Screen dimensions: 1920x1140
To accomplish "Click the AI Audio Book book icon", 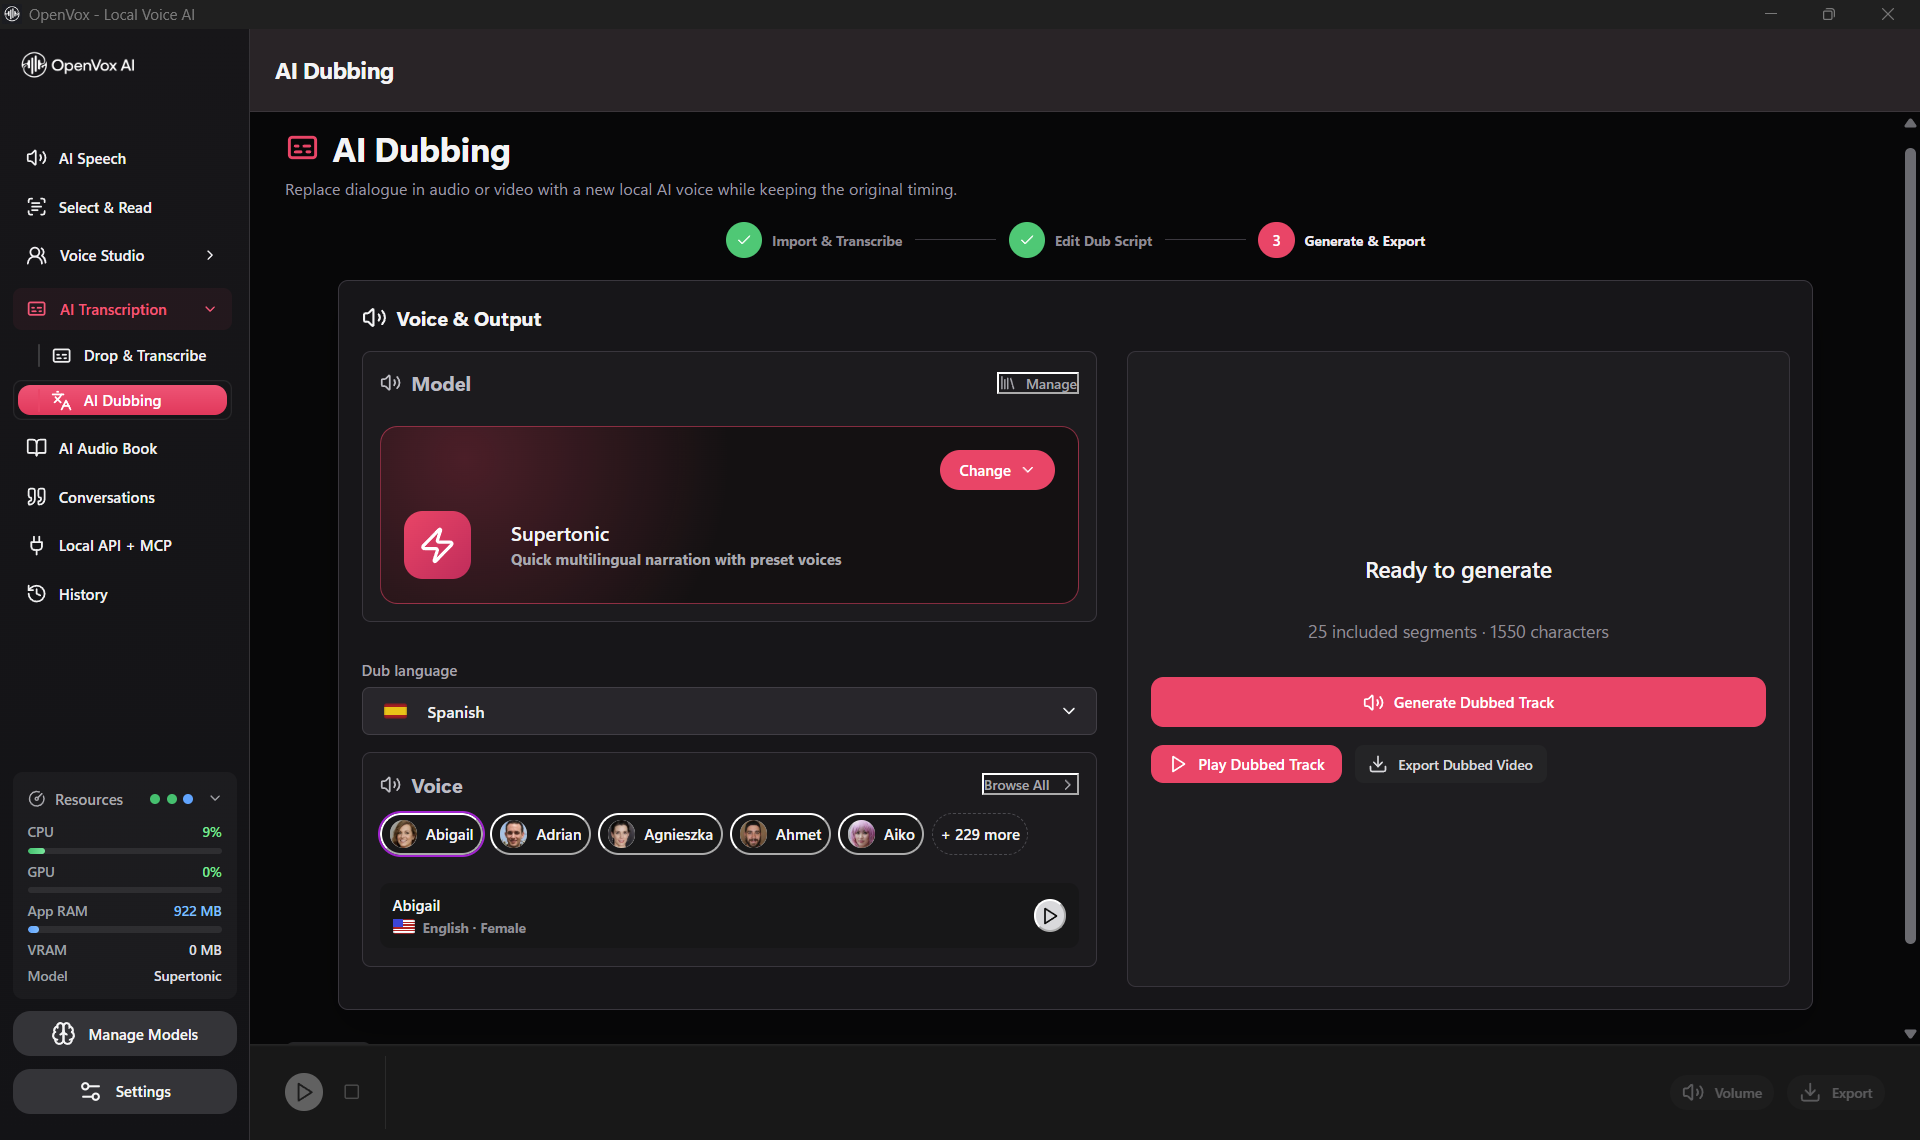I will (37, 448).
